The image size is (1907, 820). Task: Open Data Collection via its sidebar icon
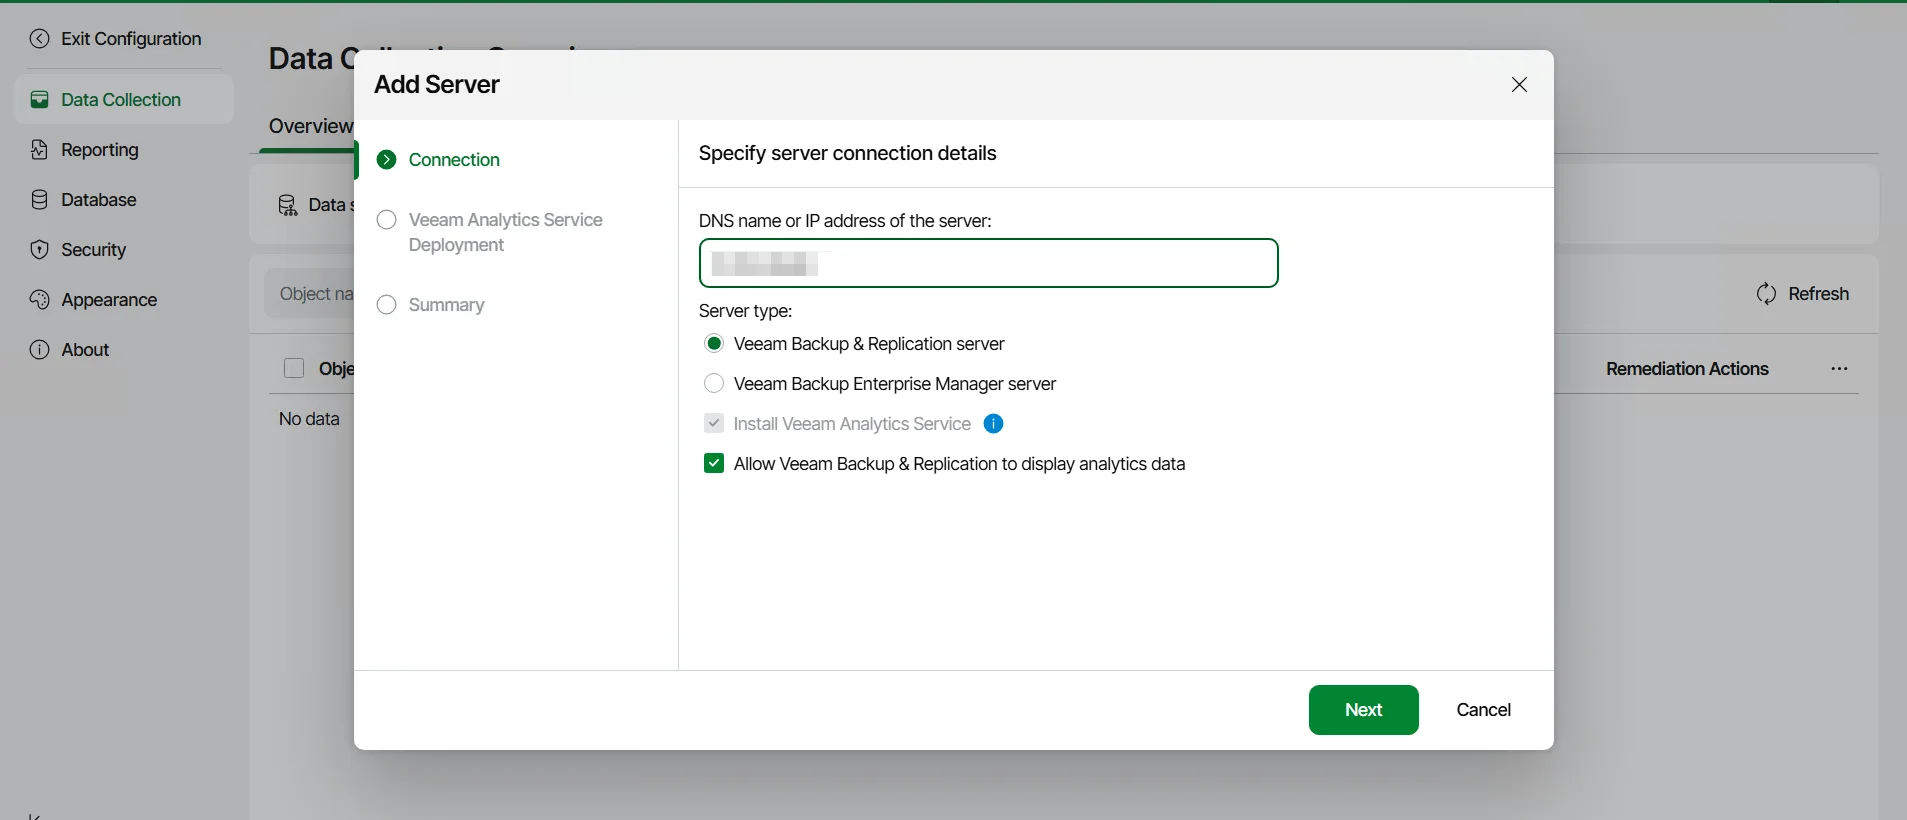(39, 100)
